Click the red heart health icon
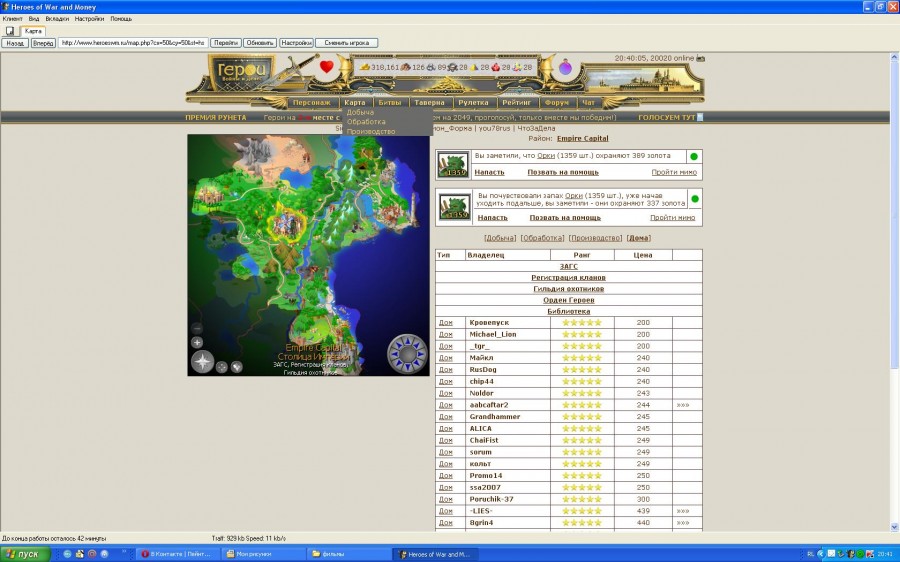 (x=327, y=67)
